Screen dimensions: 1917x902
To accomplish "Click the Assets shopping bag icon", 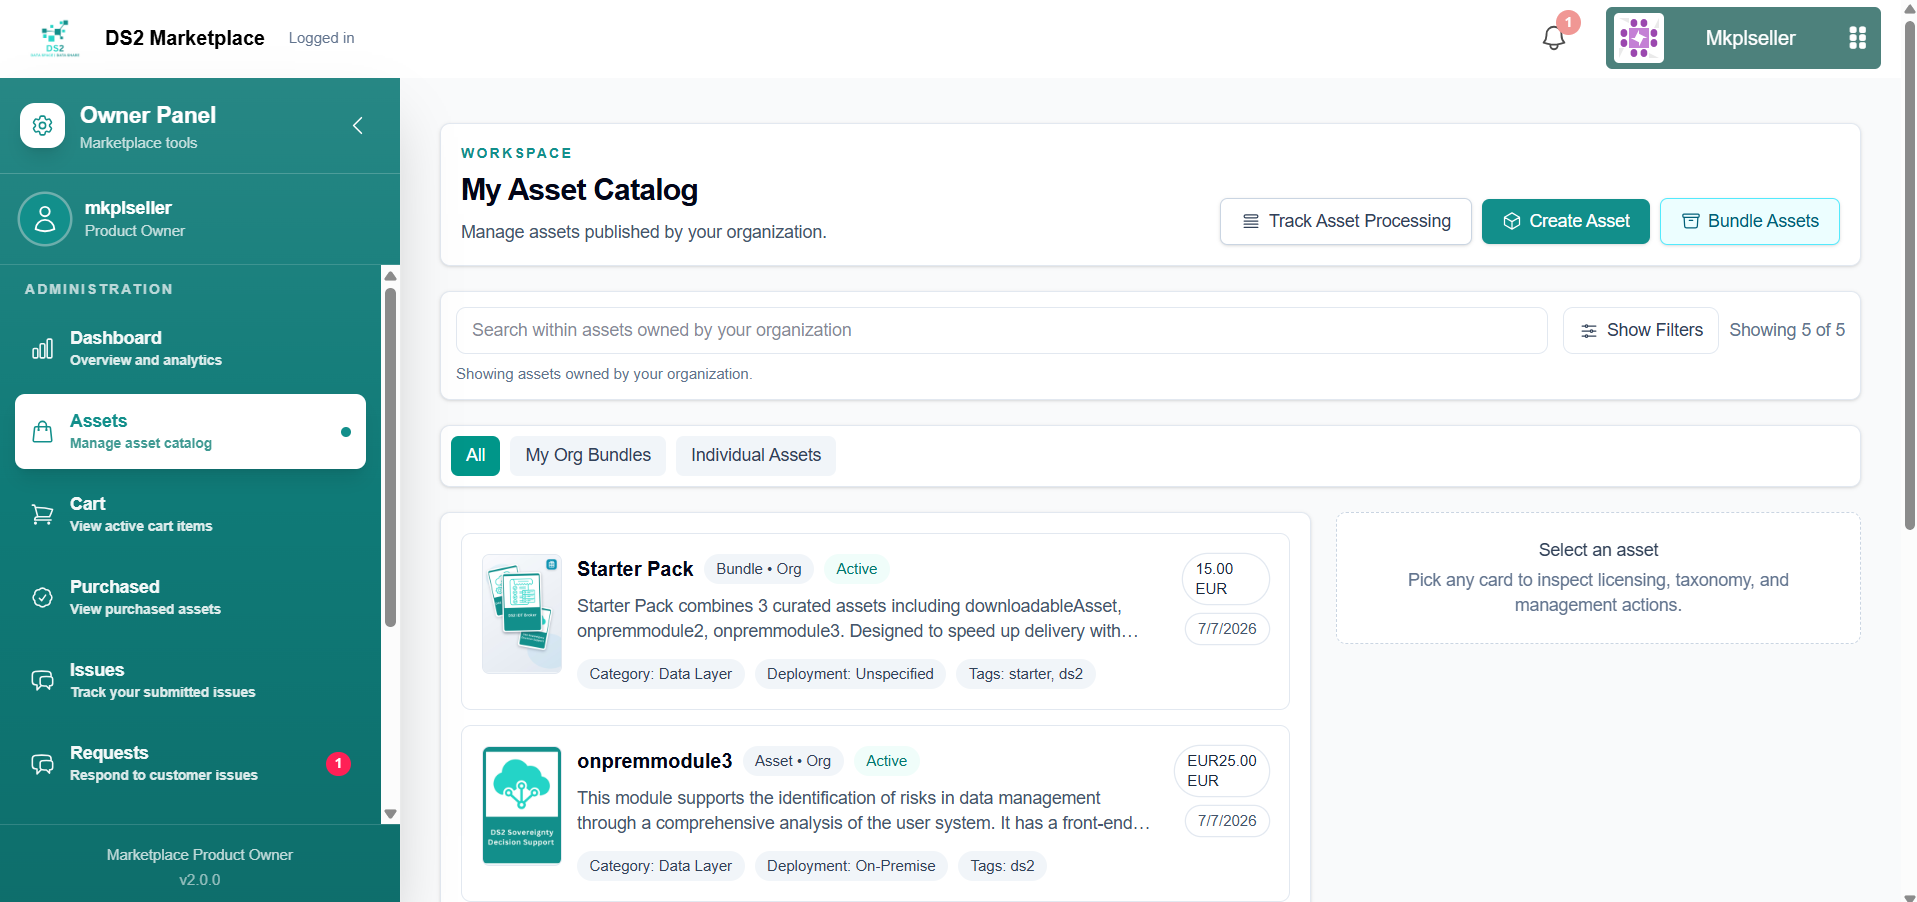I will pyautogui.click(x=42, y=432).
